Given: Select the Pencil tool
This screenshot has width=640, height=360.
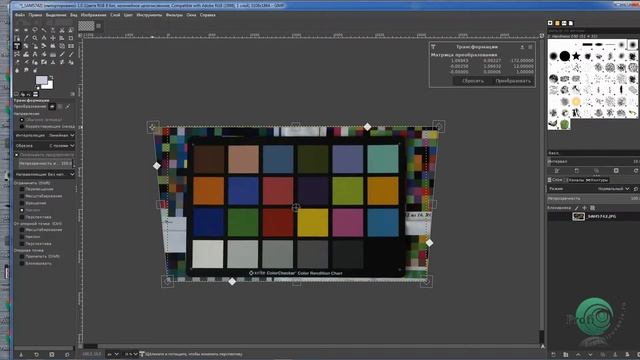Looking at the screenshot, I should point(62,54).
